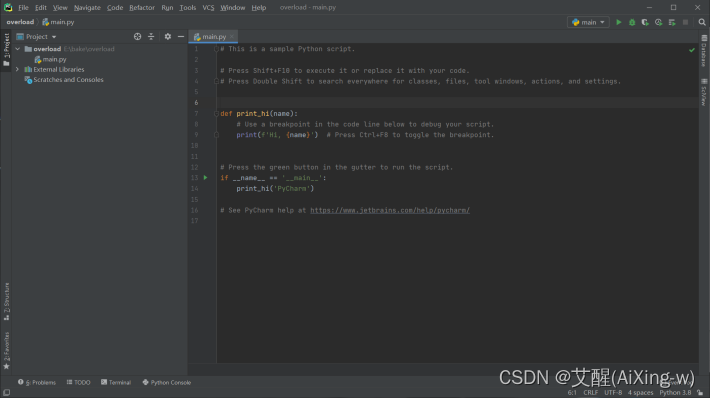This screenshot has height=398, width=710.
Task: Hide the Project tool window
Action: [x=181, y=37]
